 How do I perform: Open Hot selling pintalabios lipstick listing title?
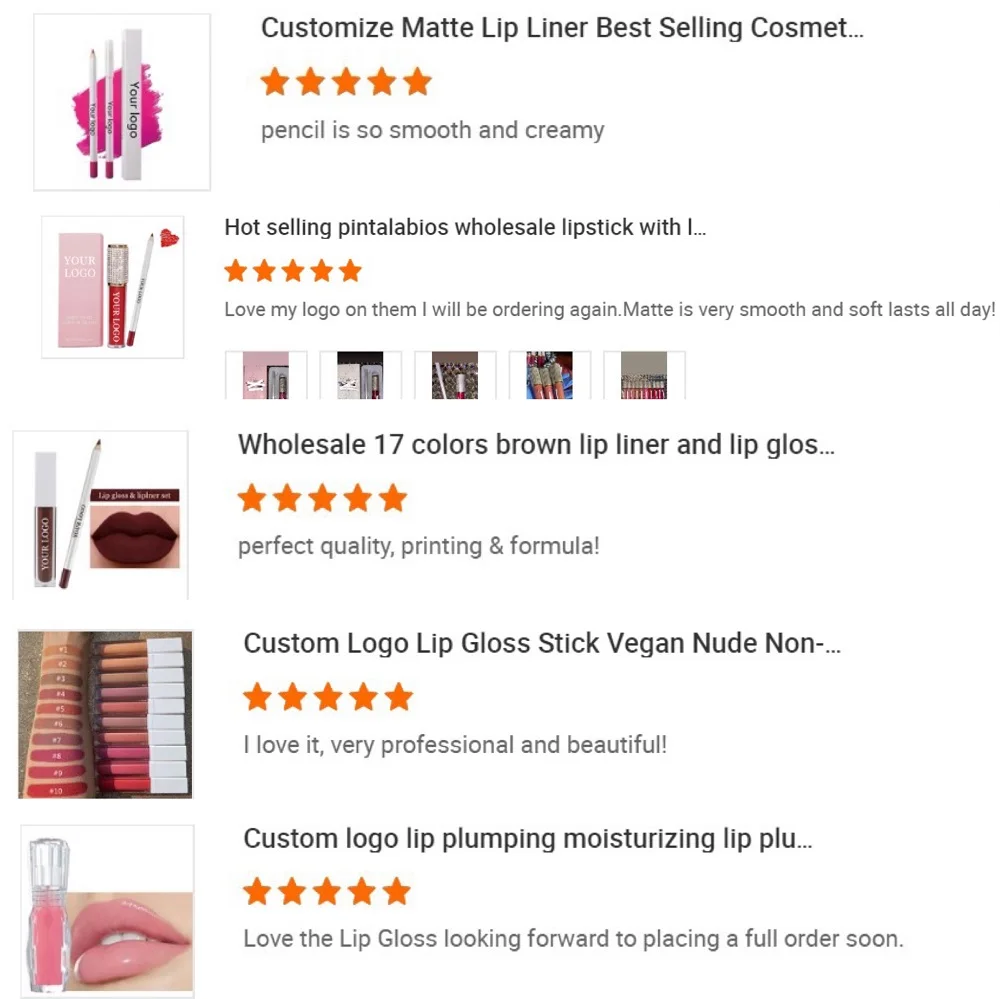465,228
